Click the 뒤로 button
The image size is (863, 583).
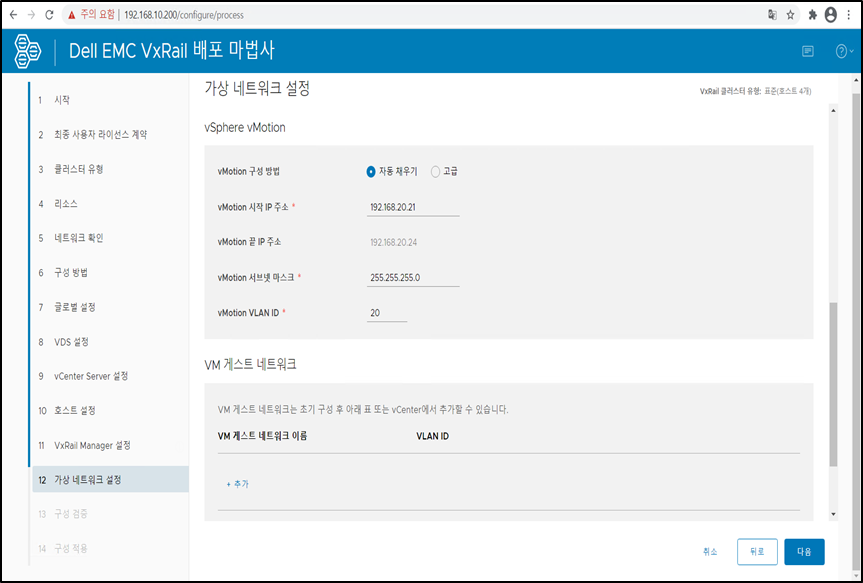pos(757,552)
